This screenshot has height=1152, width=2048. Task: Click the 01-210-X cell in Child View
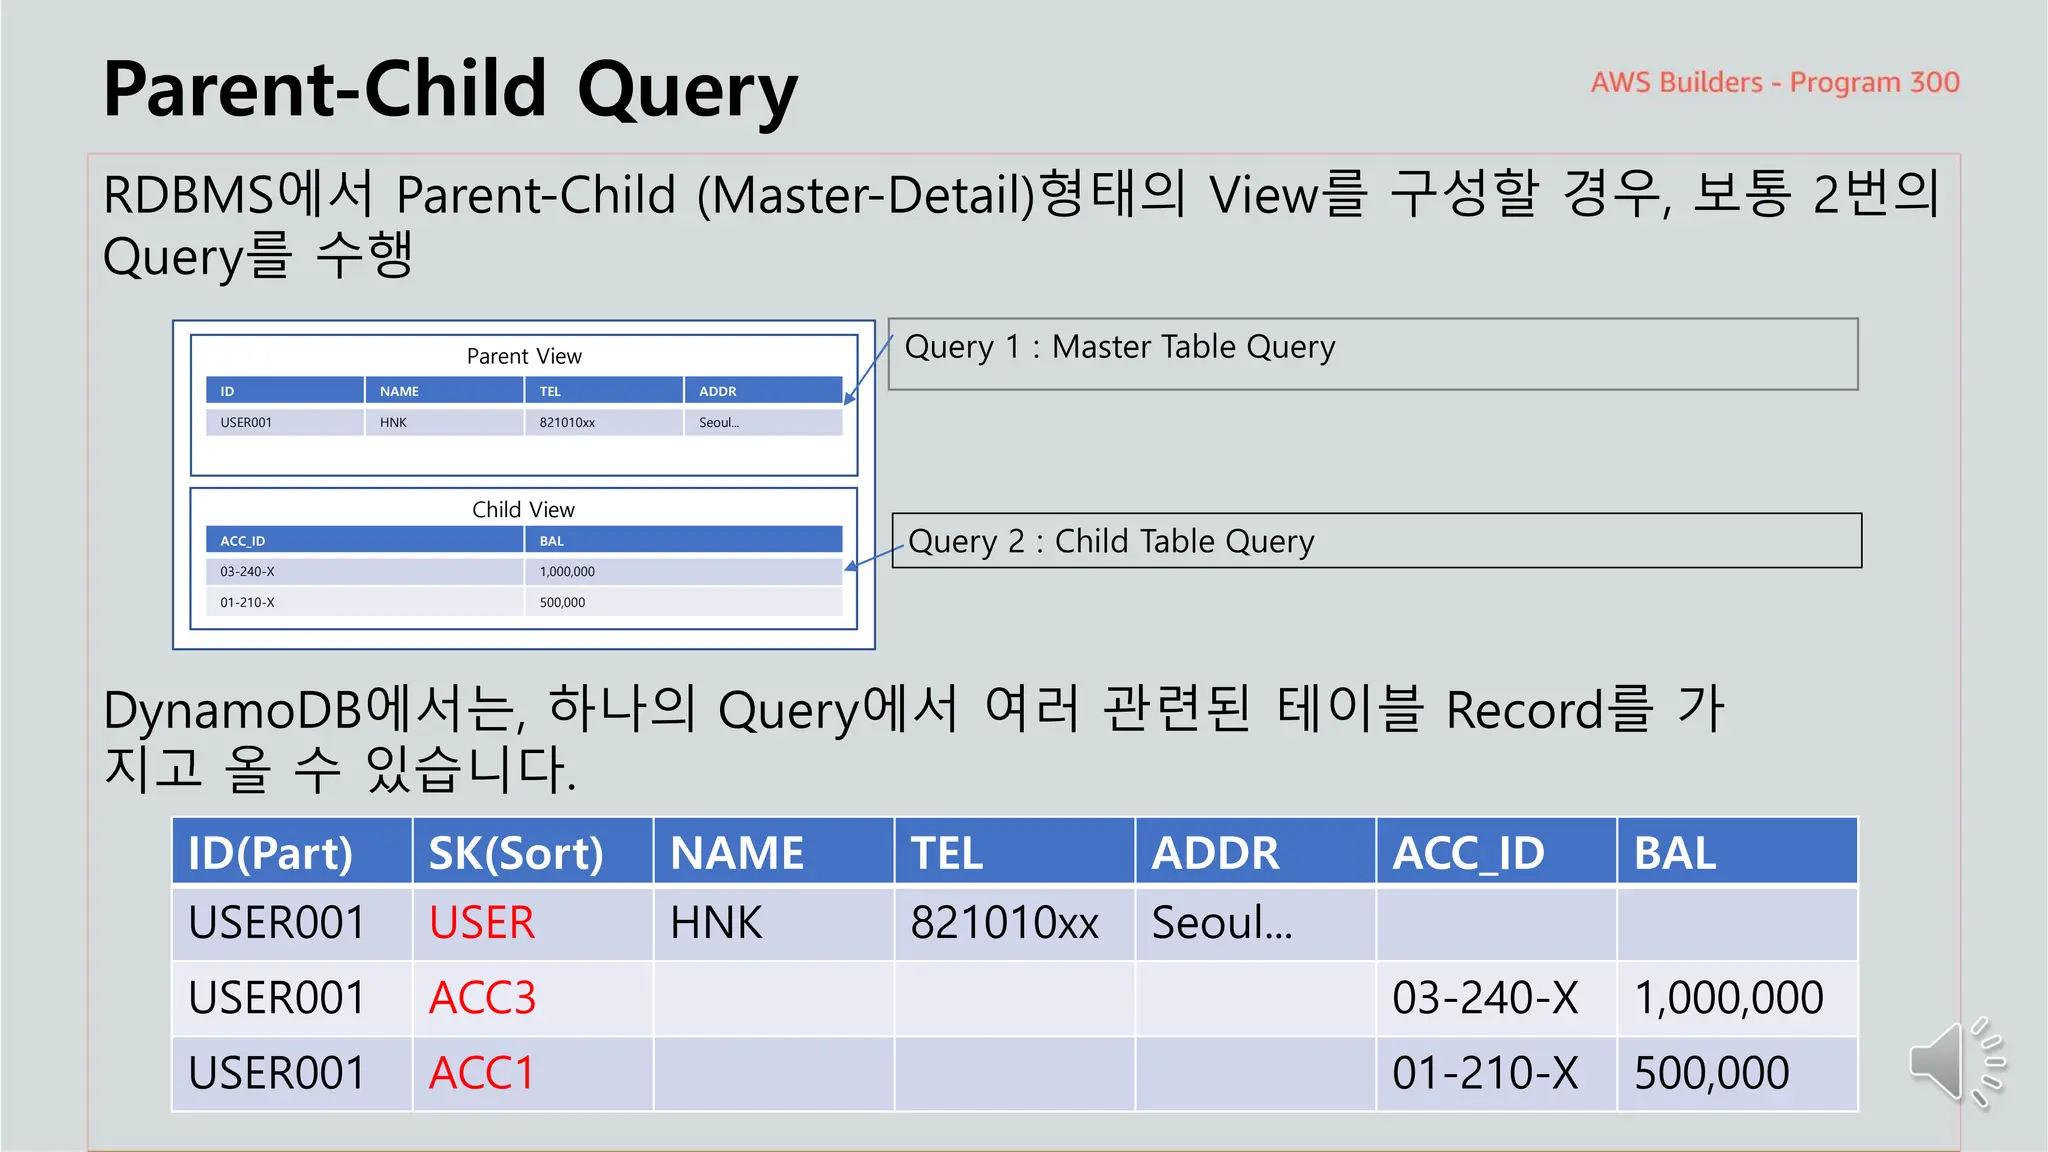coord(365,602)
